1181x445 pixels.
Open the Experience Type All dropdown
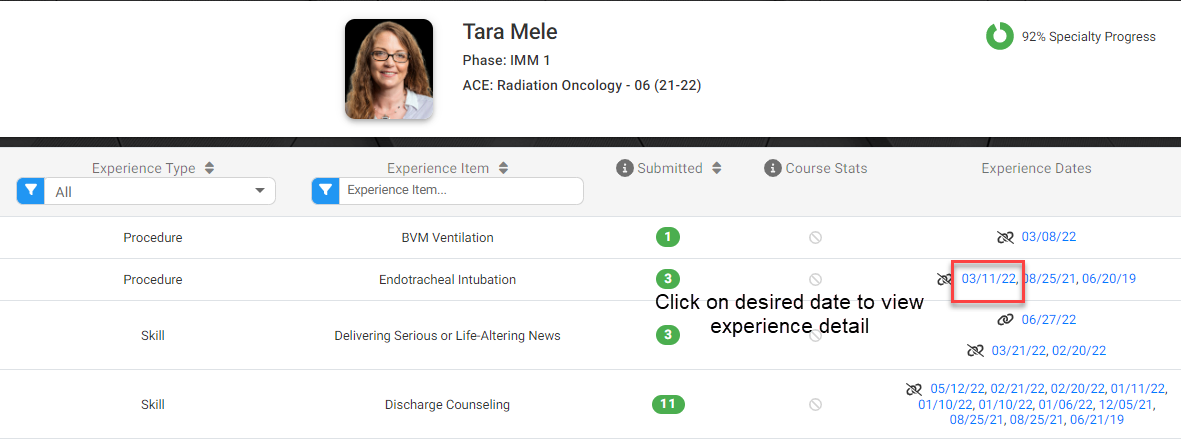point(160,191)
